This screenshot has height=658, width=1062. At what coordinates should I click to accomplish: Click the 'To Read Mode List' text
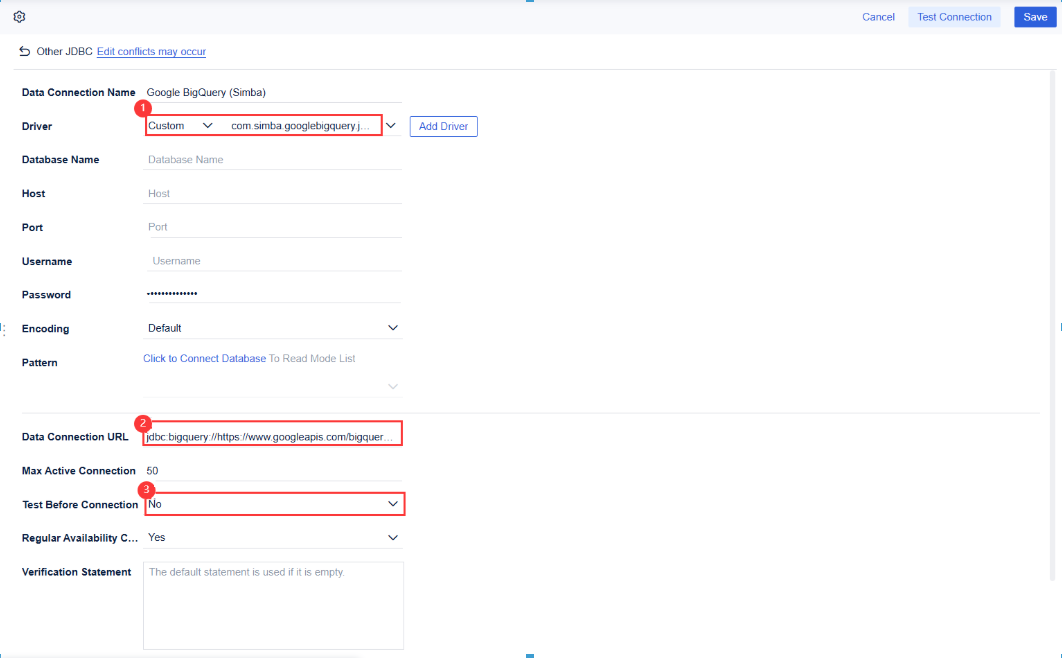point(312,358)
